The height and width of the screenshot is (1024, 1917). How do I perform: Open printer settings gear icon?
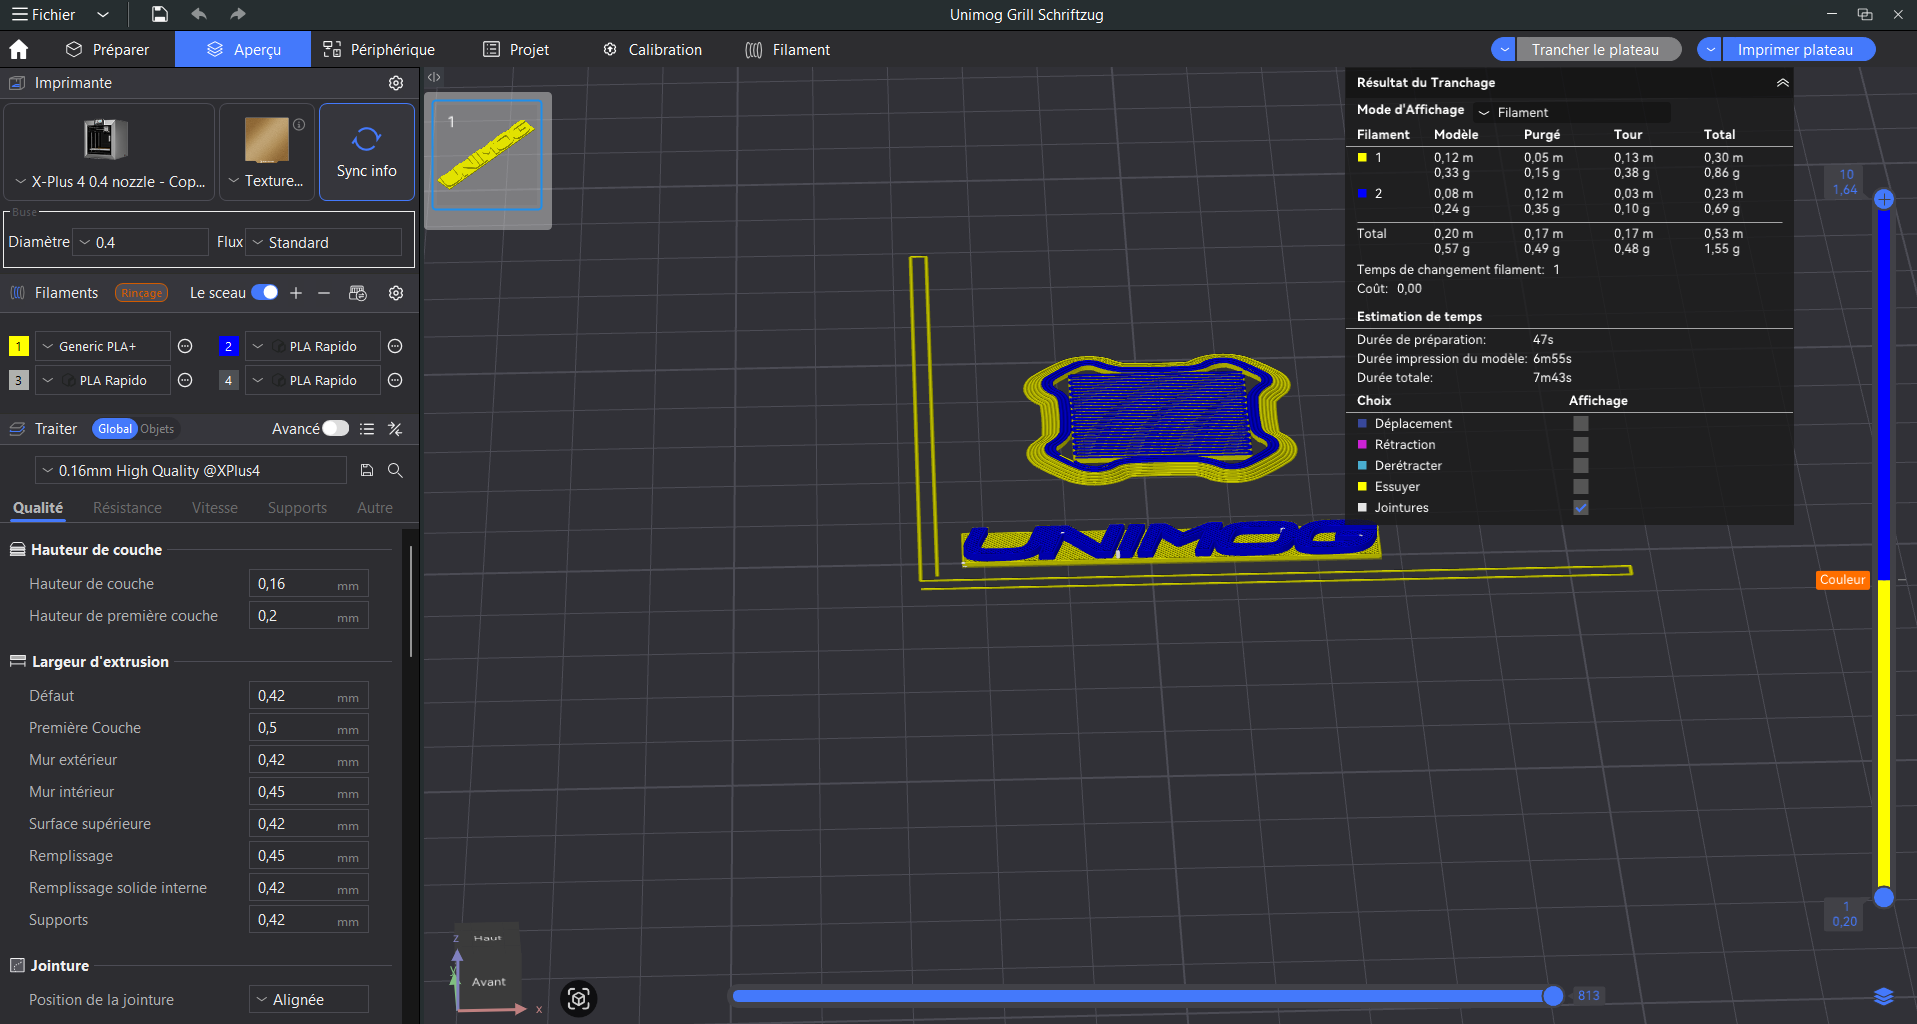(396, 83)
